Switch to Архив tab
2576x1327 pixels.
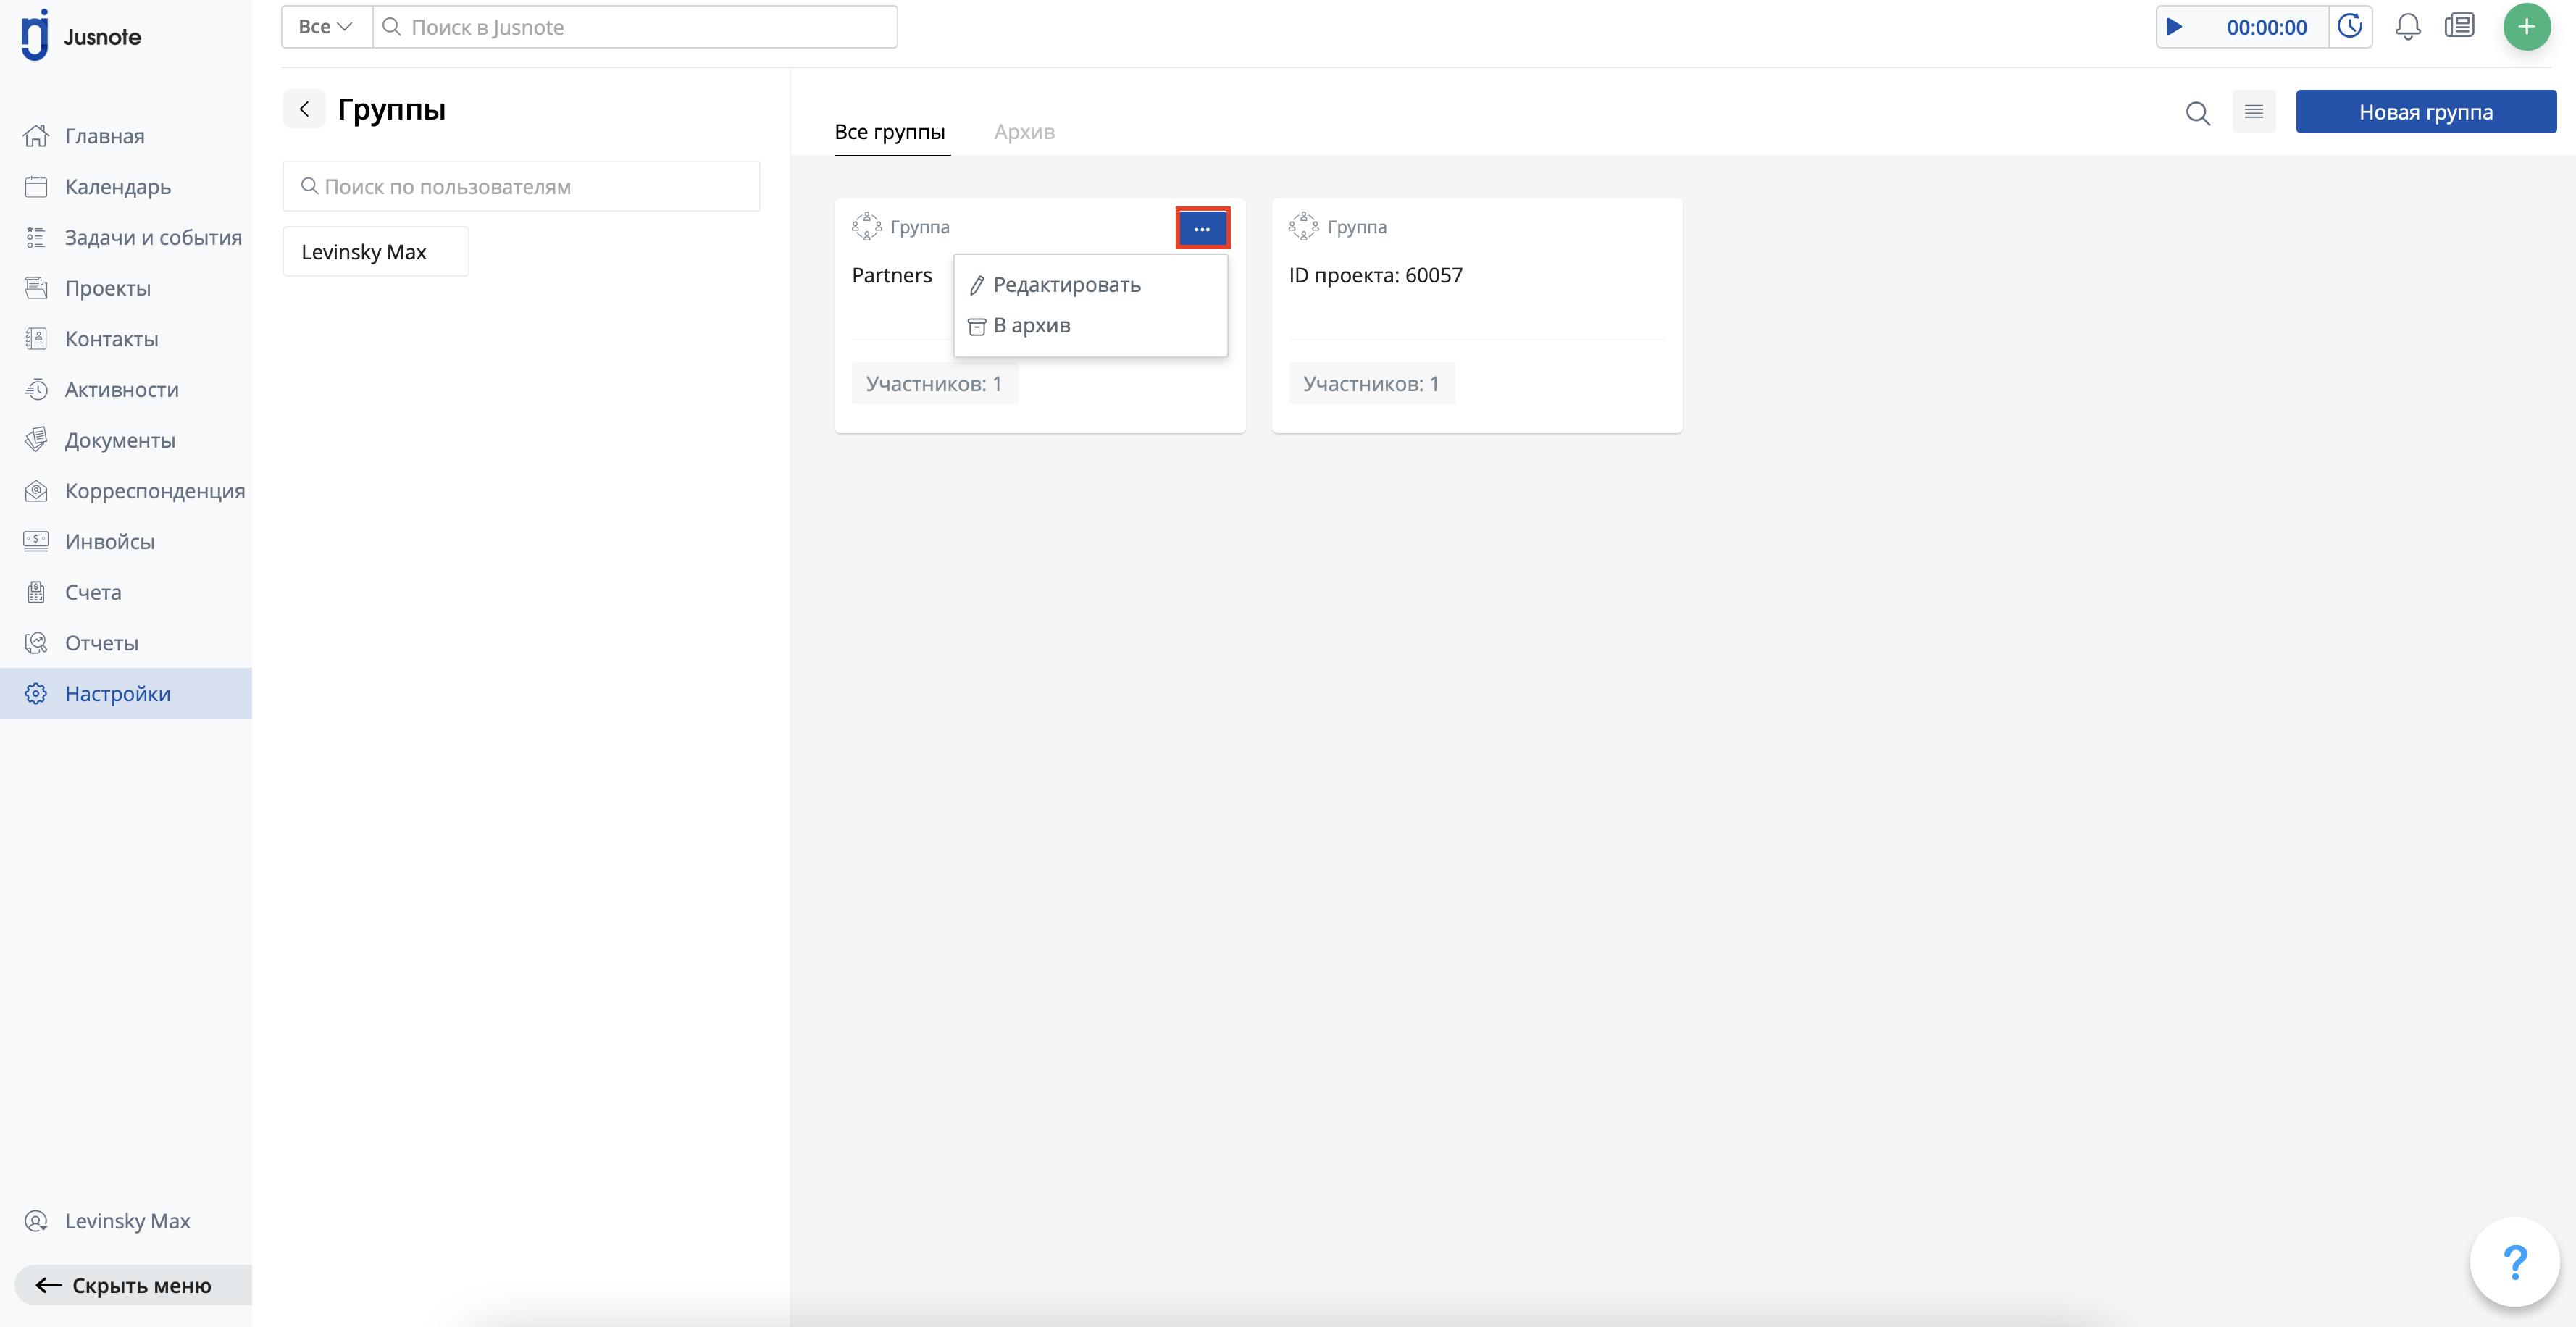point(1024,132)
